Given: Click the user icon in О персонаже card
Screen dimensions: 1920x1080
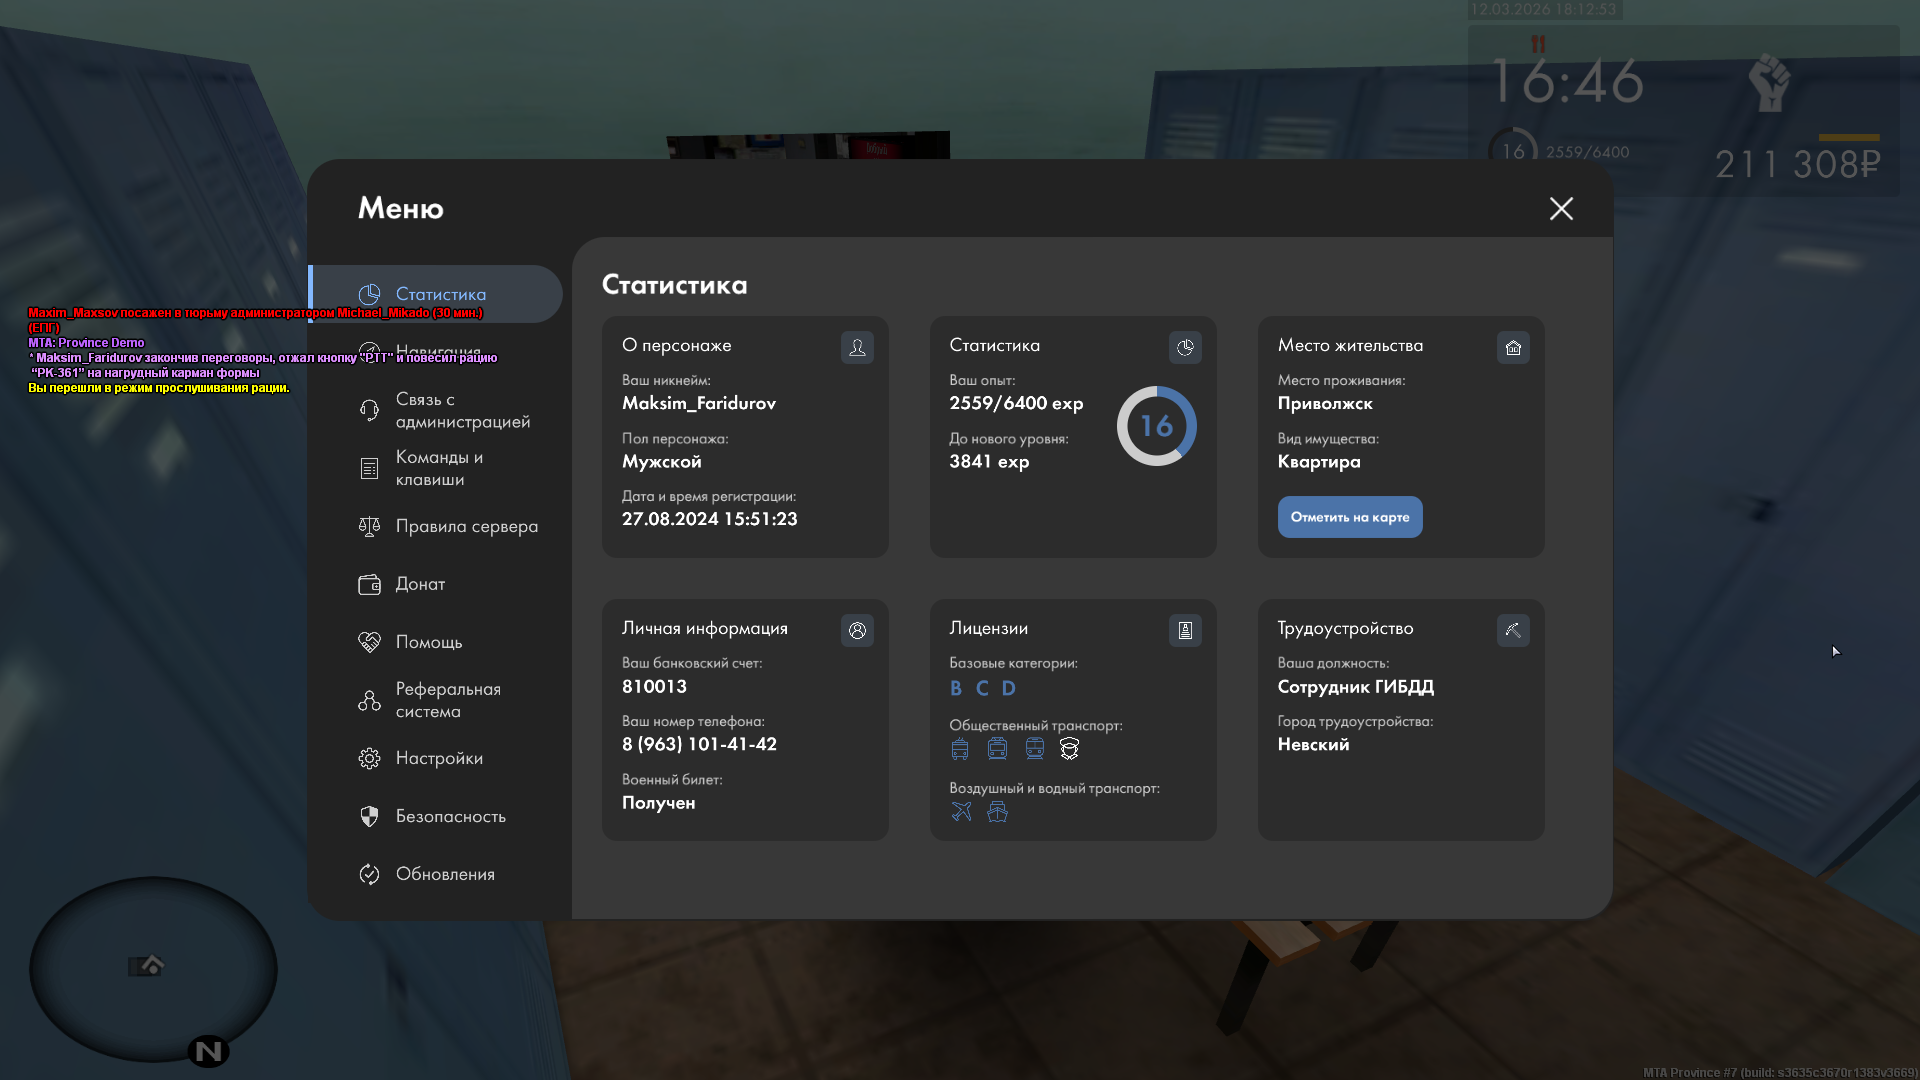Looking at the screenshot, I should (x=857, y=348).
